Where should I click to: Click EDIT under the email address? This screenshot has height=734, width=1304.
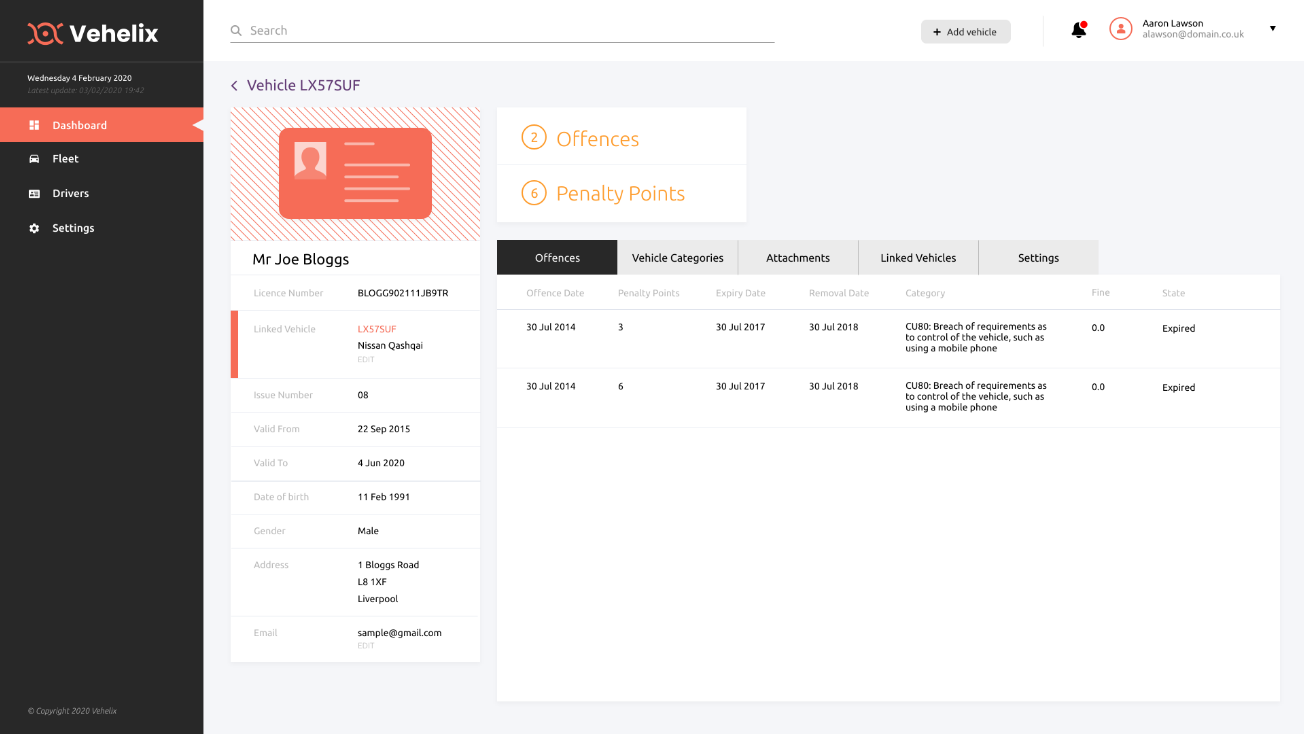(366, 646)
